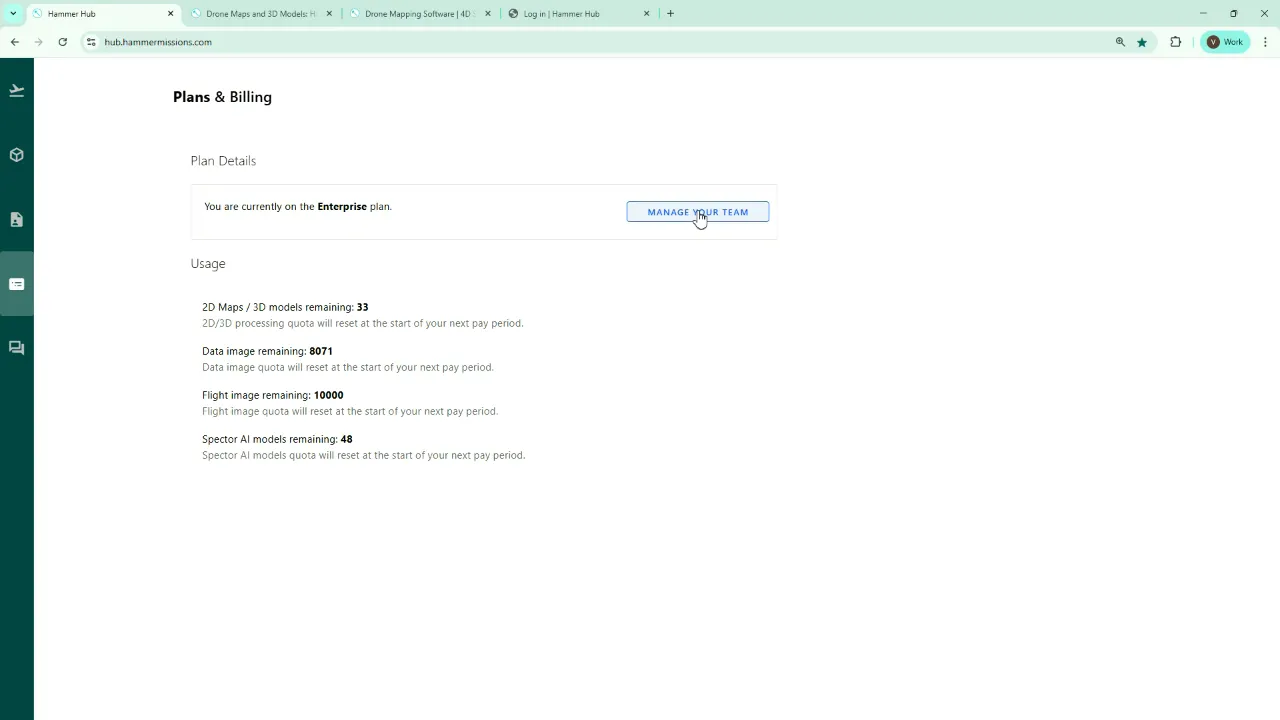Screen dimensions: 1280x720
Task: Close the Drone Maps and 3D Models tab
Action: (x=329, y=14)
